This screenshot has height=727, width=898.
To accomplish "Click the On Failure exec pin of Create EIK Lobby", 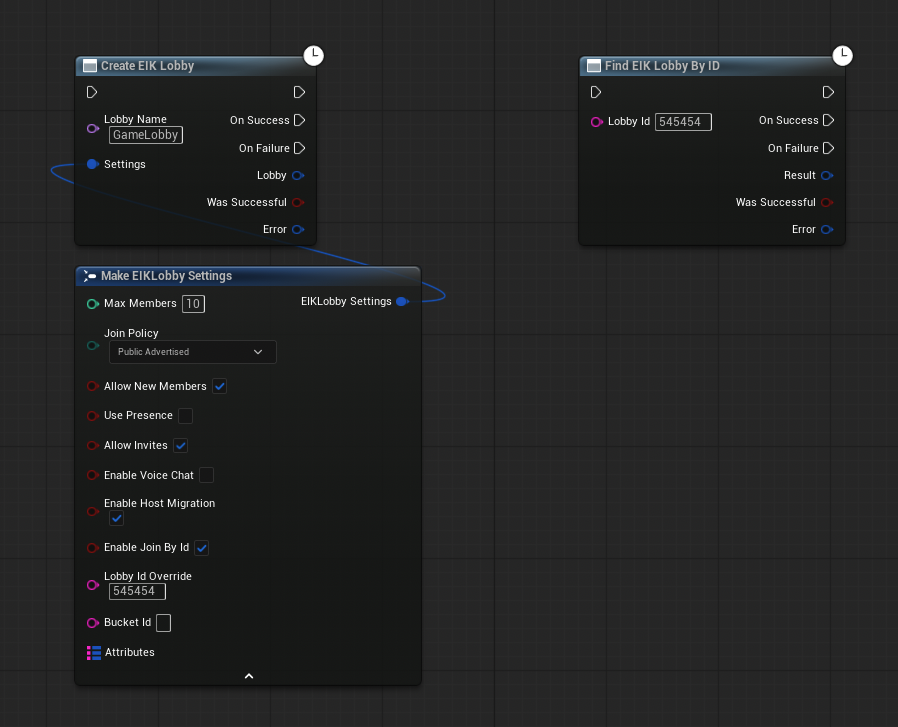I will [x=299, y=148].
